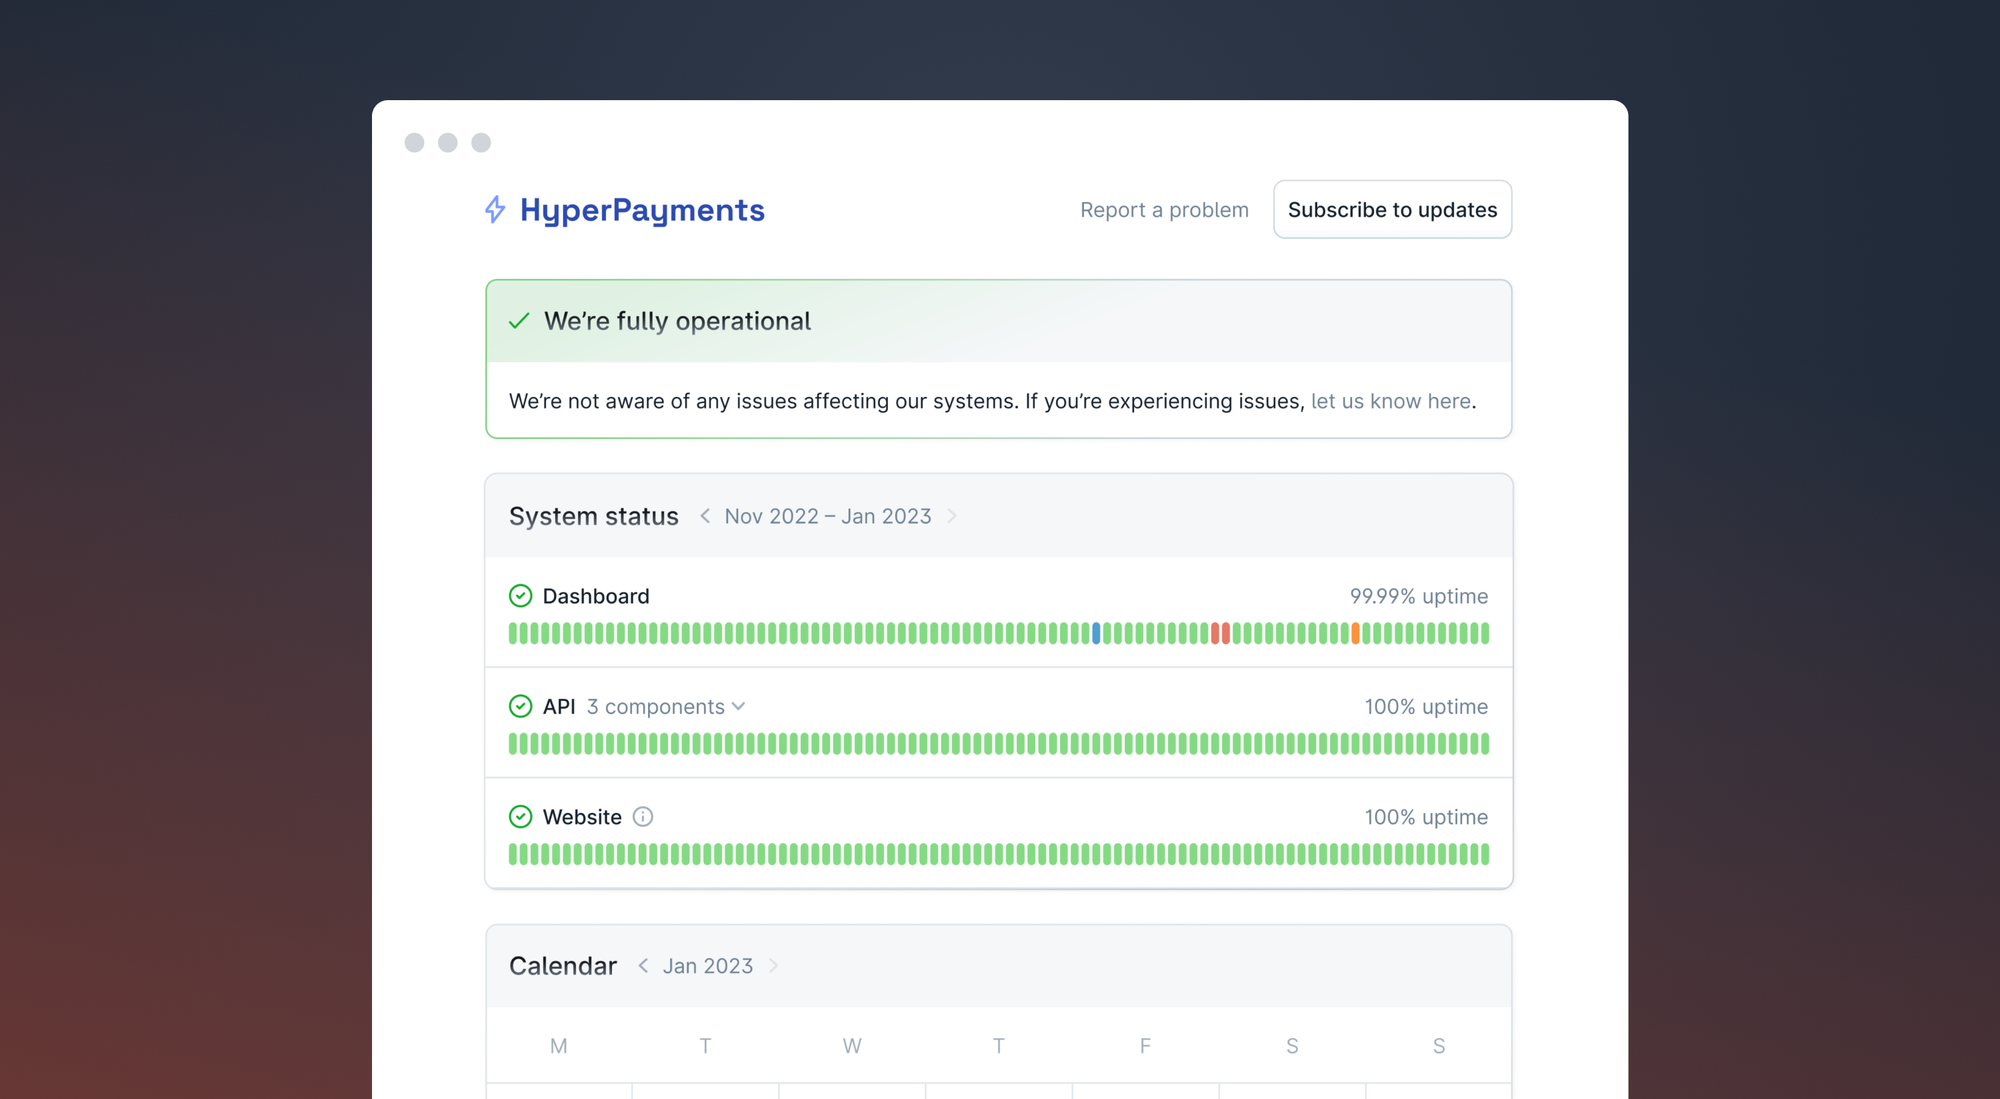Screen dimensions: 2000x1099
Task: Click the API green check status icon
Action: point(520,707)
